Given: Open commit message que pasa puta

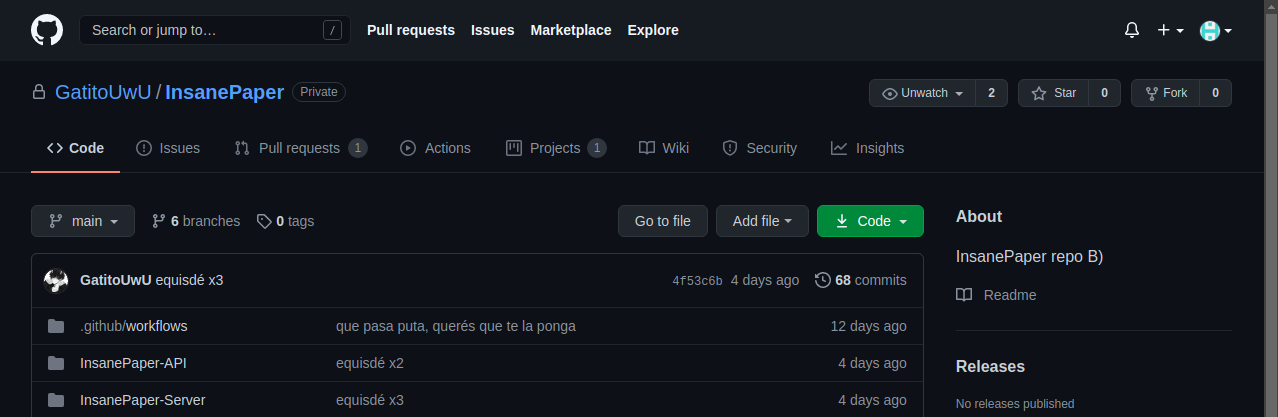Looking at the screenshot, I should tap(456, 326).
